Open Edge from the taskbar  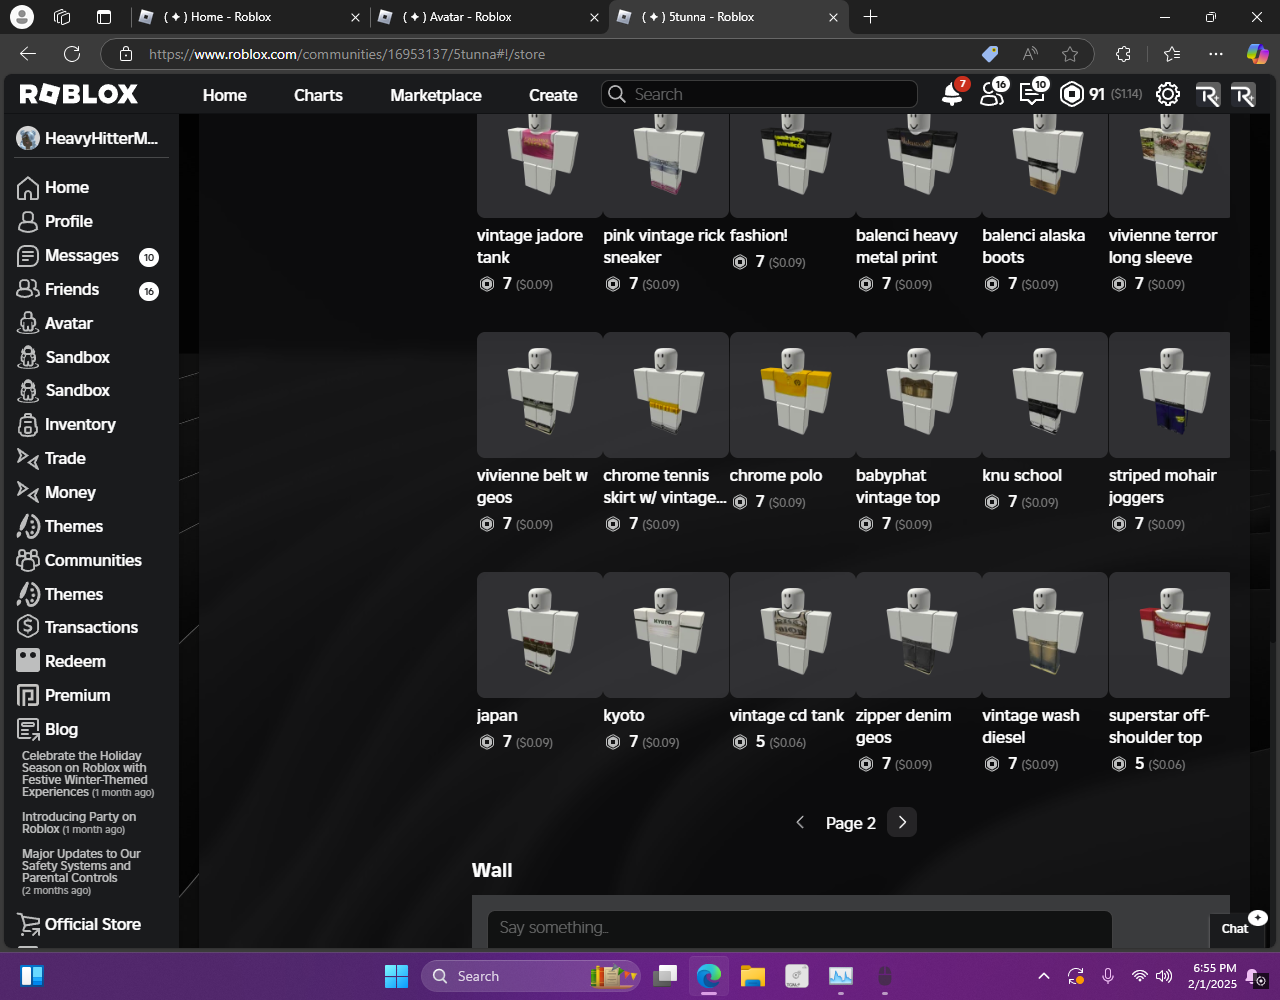click(x=709, y=976)
